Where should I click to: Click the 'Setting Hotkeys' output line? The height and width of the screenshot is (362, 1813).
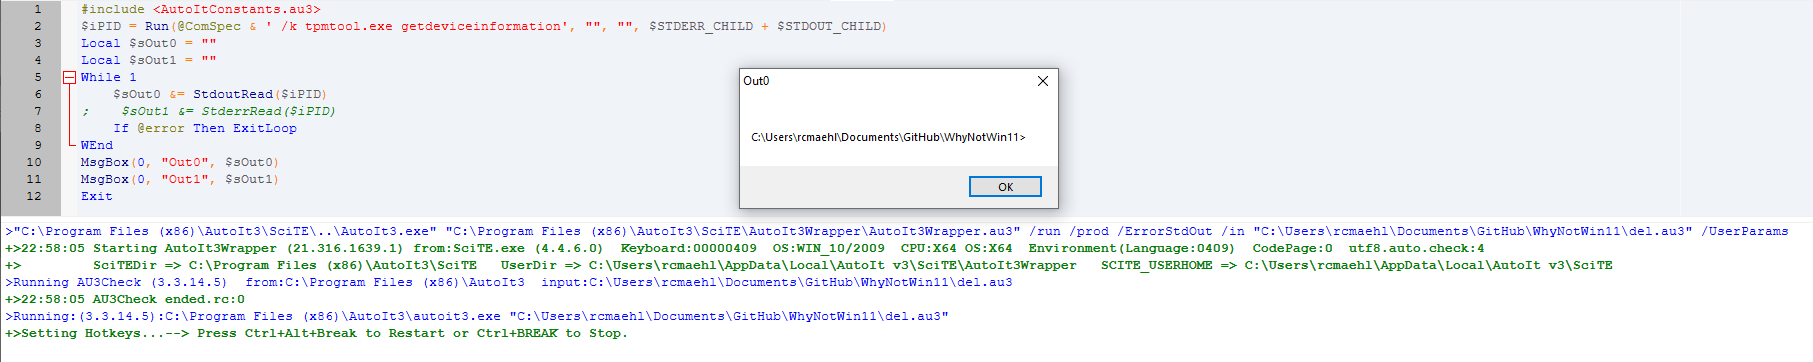click(x=317, y=333)
